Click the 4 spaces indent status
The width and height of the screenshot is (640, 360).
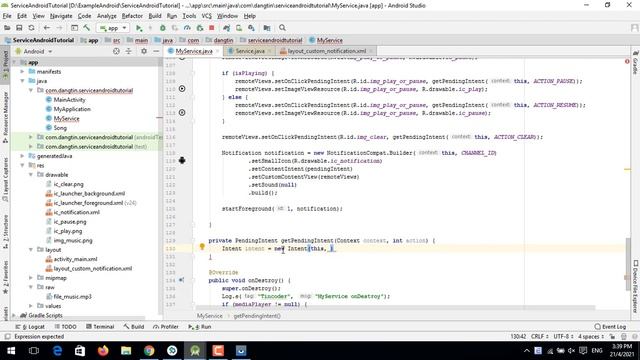tap(591, 337)
